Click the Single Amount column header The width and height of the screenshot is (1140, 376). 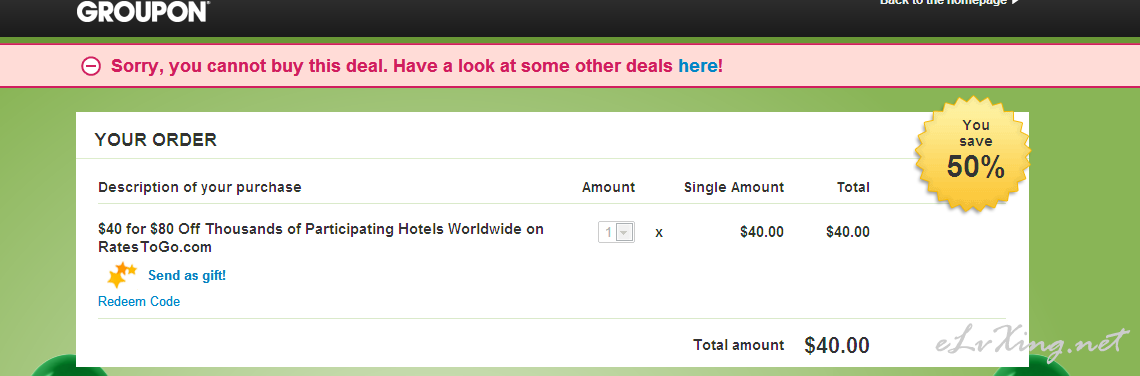click(734, 187)
